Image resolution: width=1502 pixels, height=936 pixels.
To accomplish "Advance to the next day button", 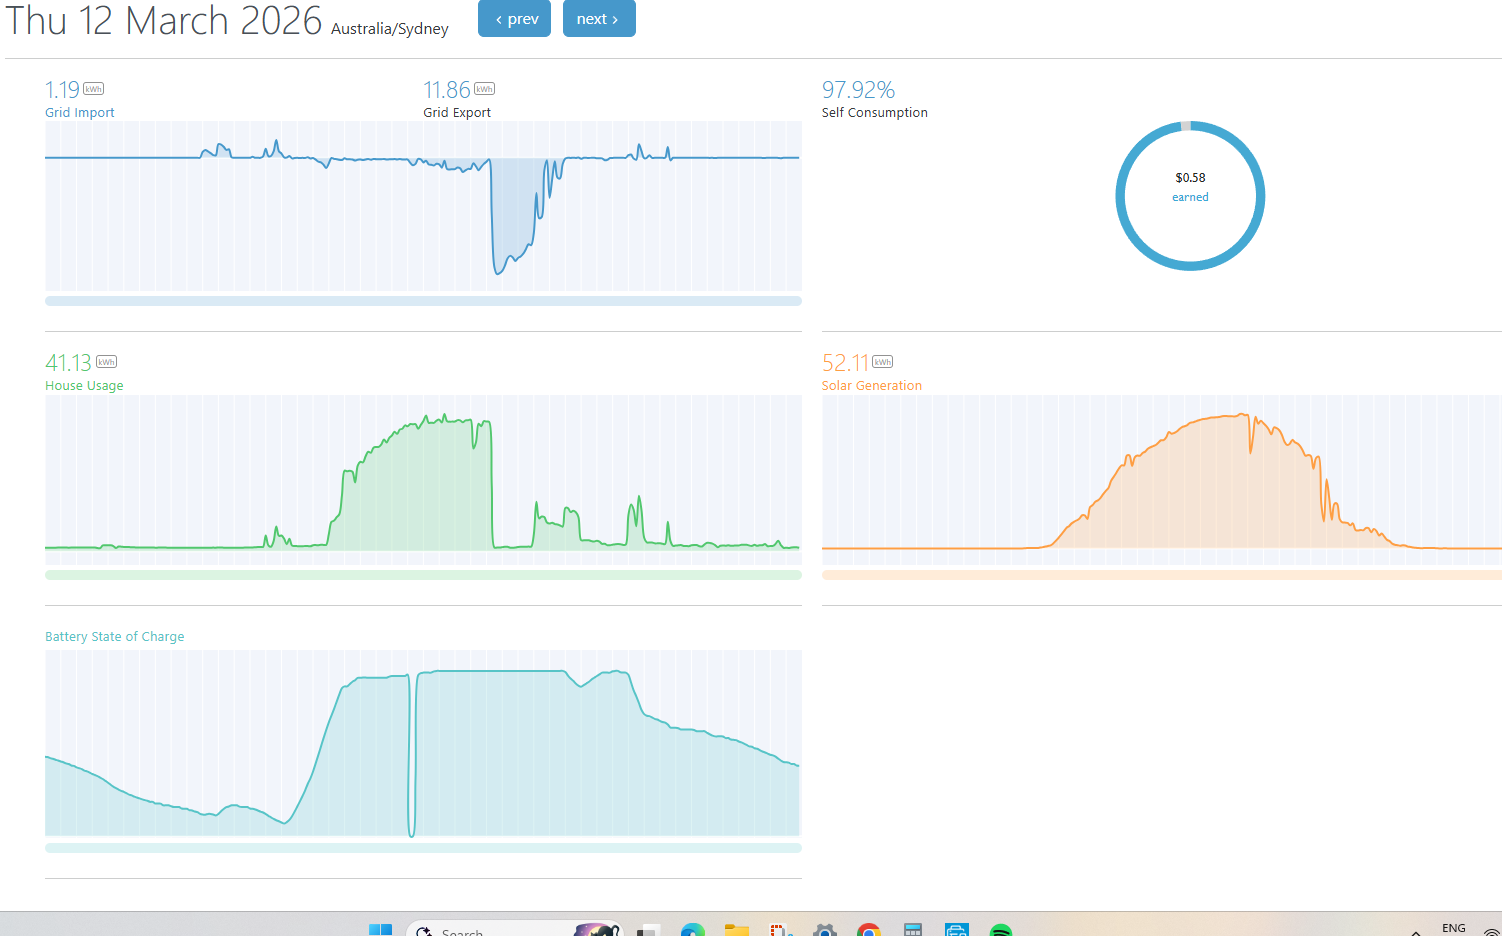I will click(599, 19).
